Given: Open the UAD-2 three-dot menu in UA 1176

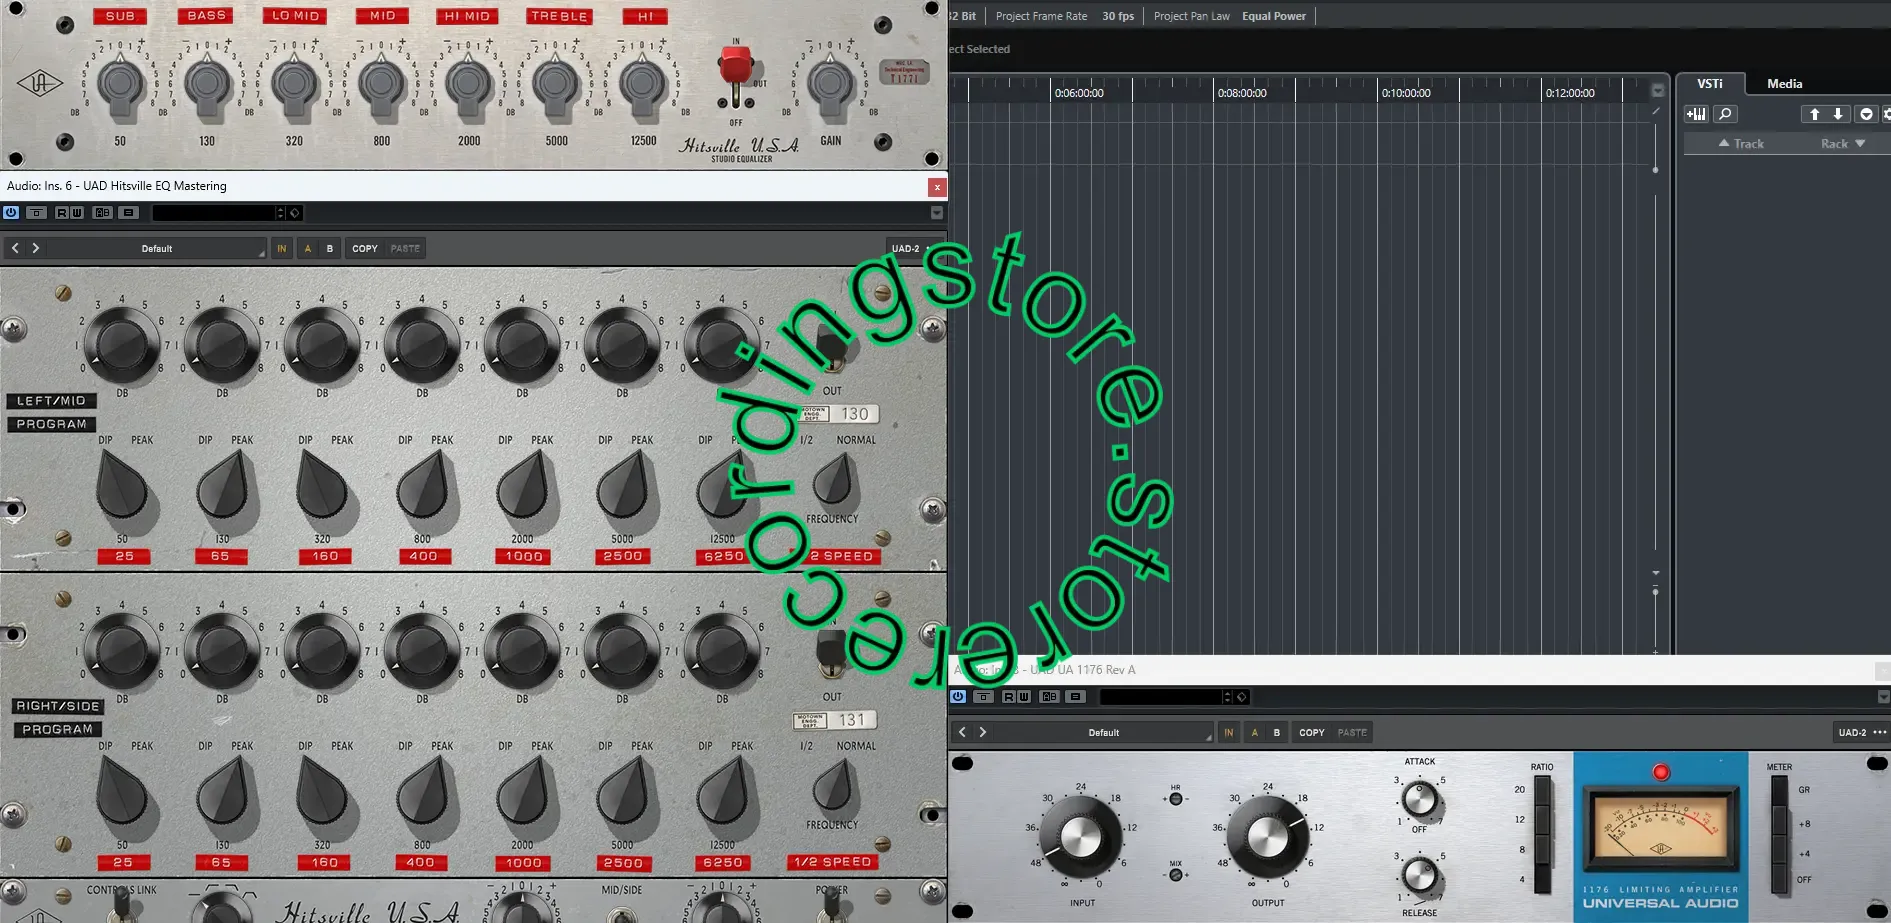Looking at the screenshot, I should (x=1879, y=732).
